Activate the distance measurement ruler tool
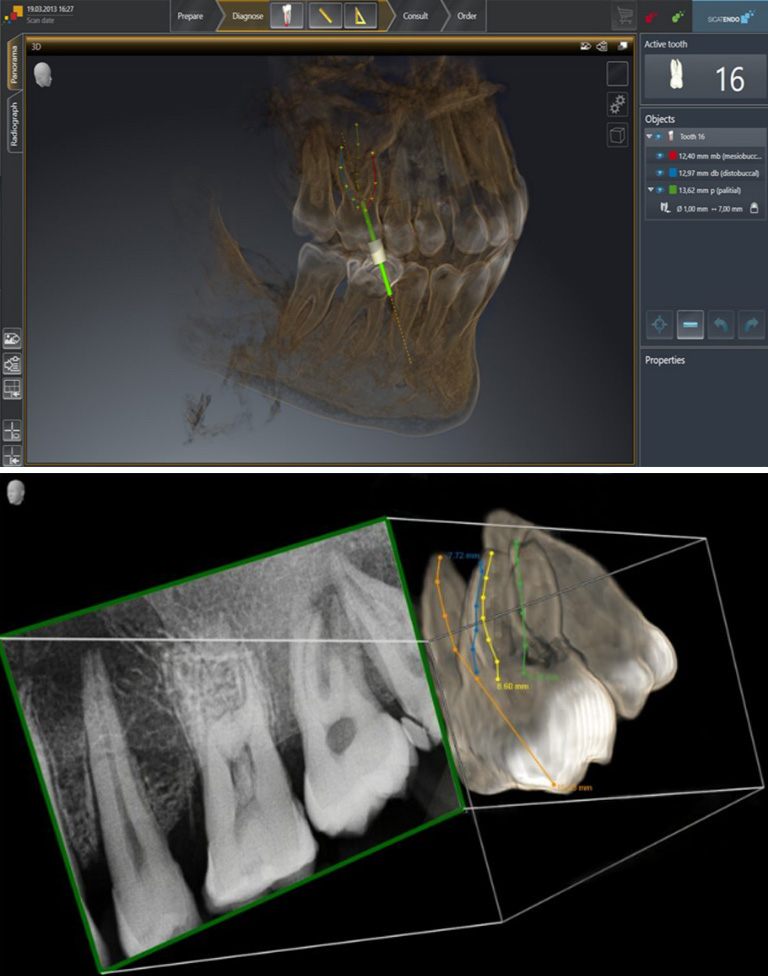768x976 pixels. (x=323, y=17)
